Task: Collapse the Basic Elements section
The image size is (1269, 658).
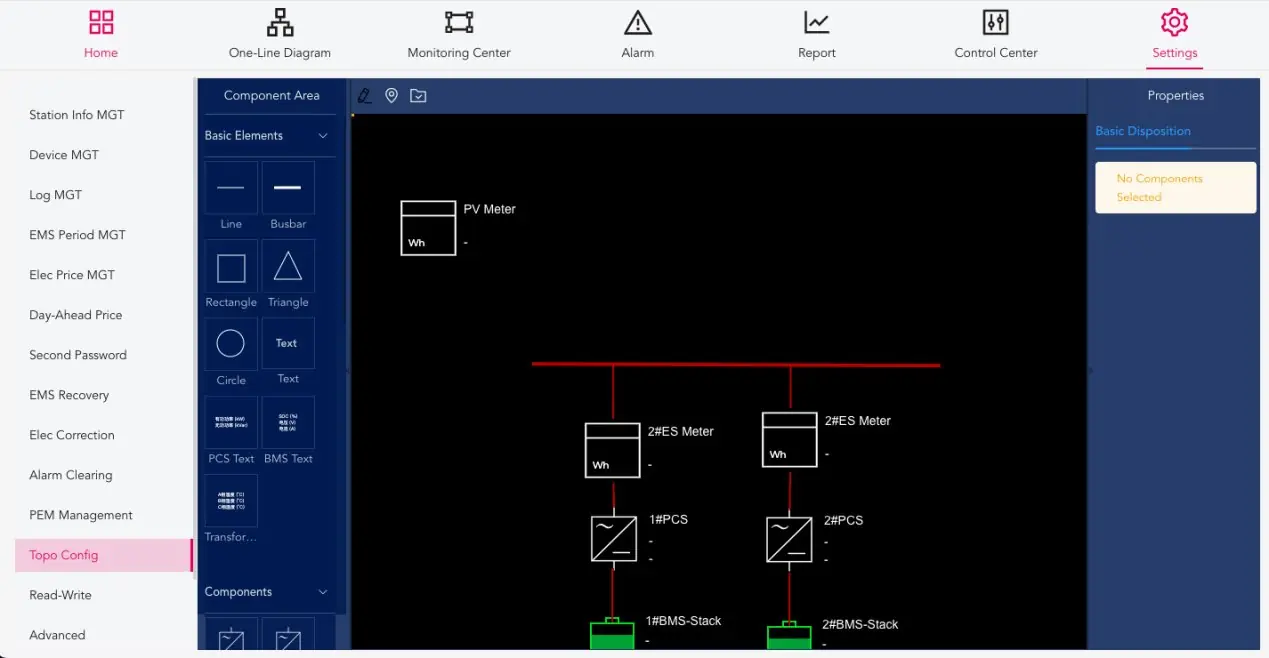Action: point(323,136)
